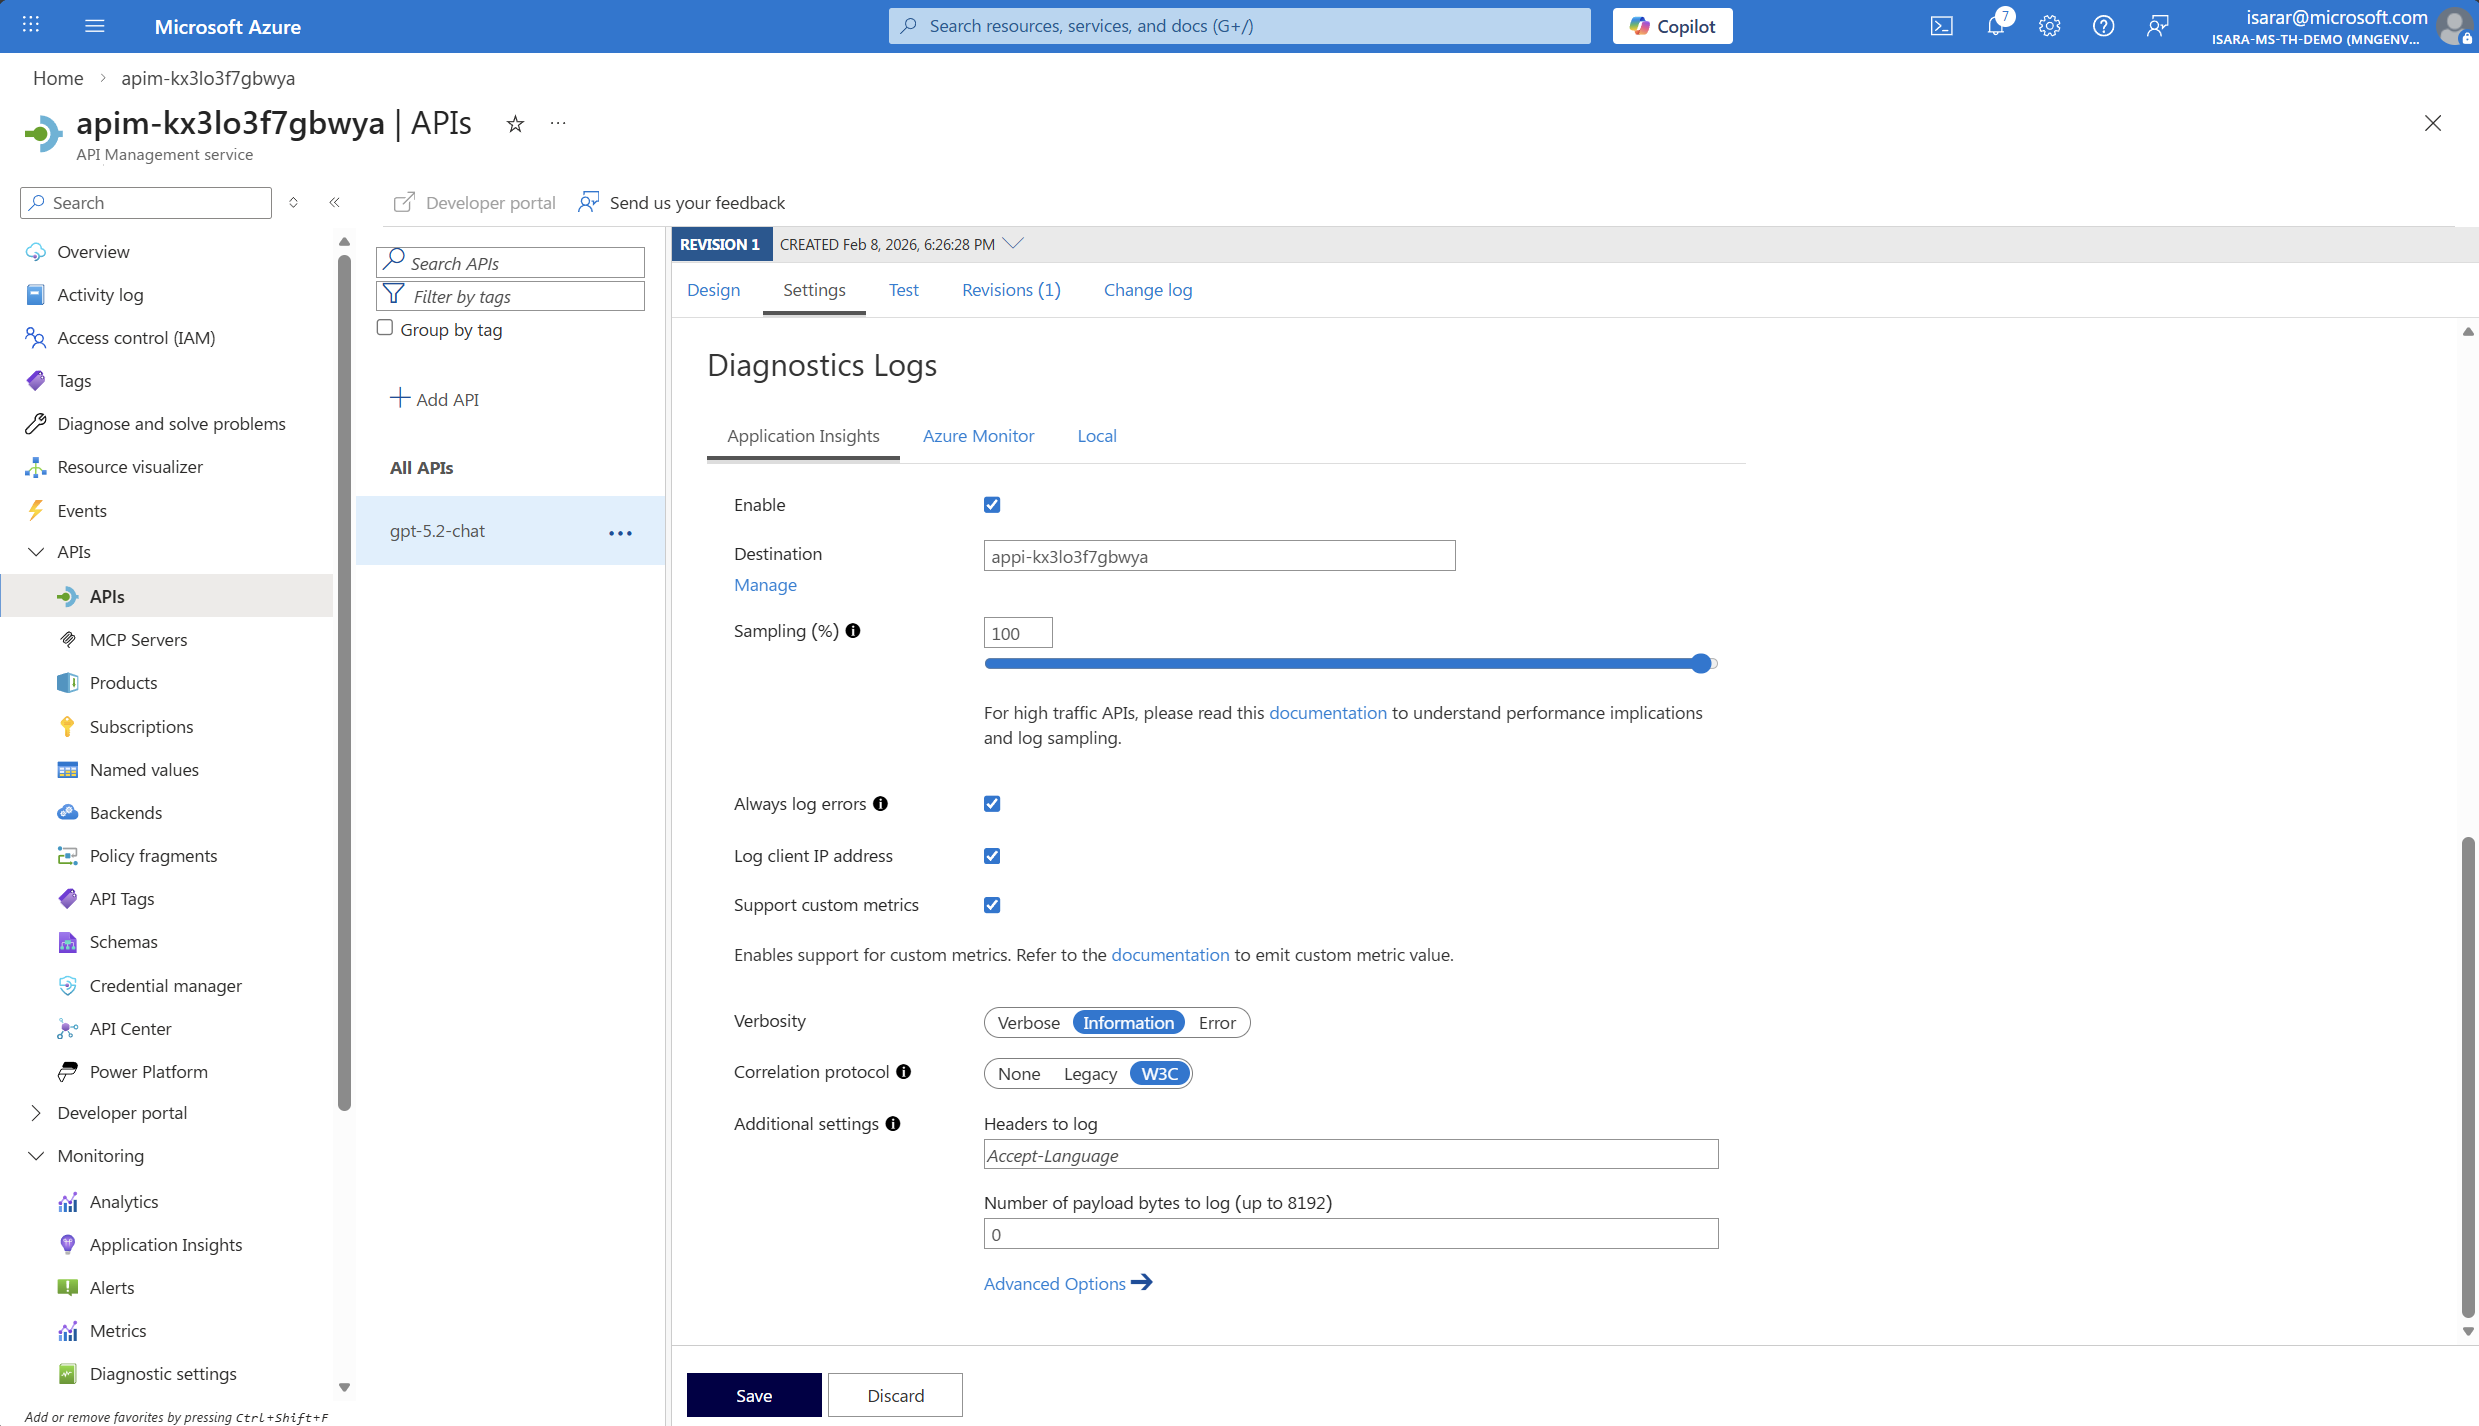Viewport: 2479px width, 1426px height.
Task: Open Diagnose and solve problems
Action: pos(171,424)
